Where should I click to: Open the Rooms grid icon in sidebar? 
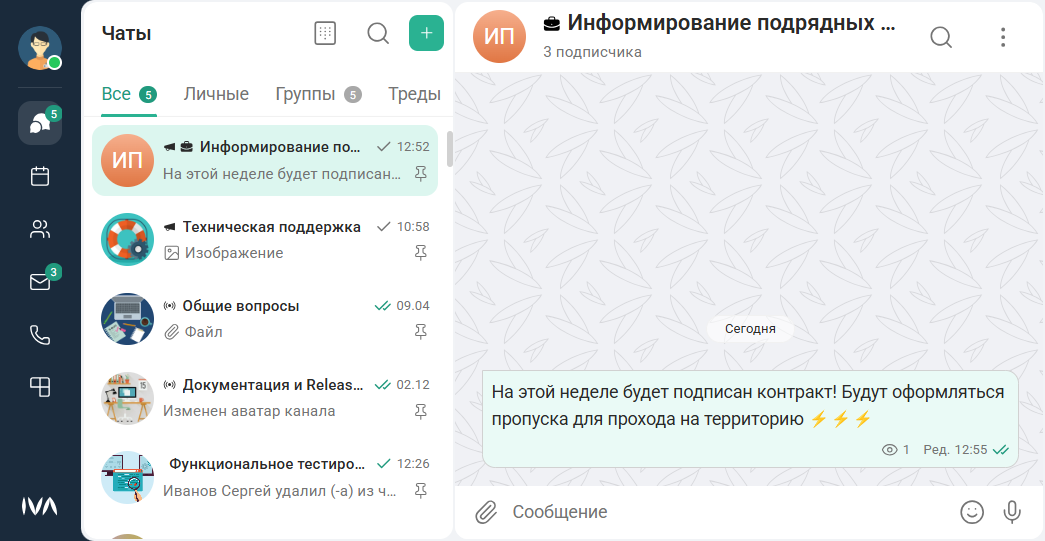[x=40, y=387]
